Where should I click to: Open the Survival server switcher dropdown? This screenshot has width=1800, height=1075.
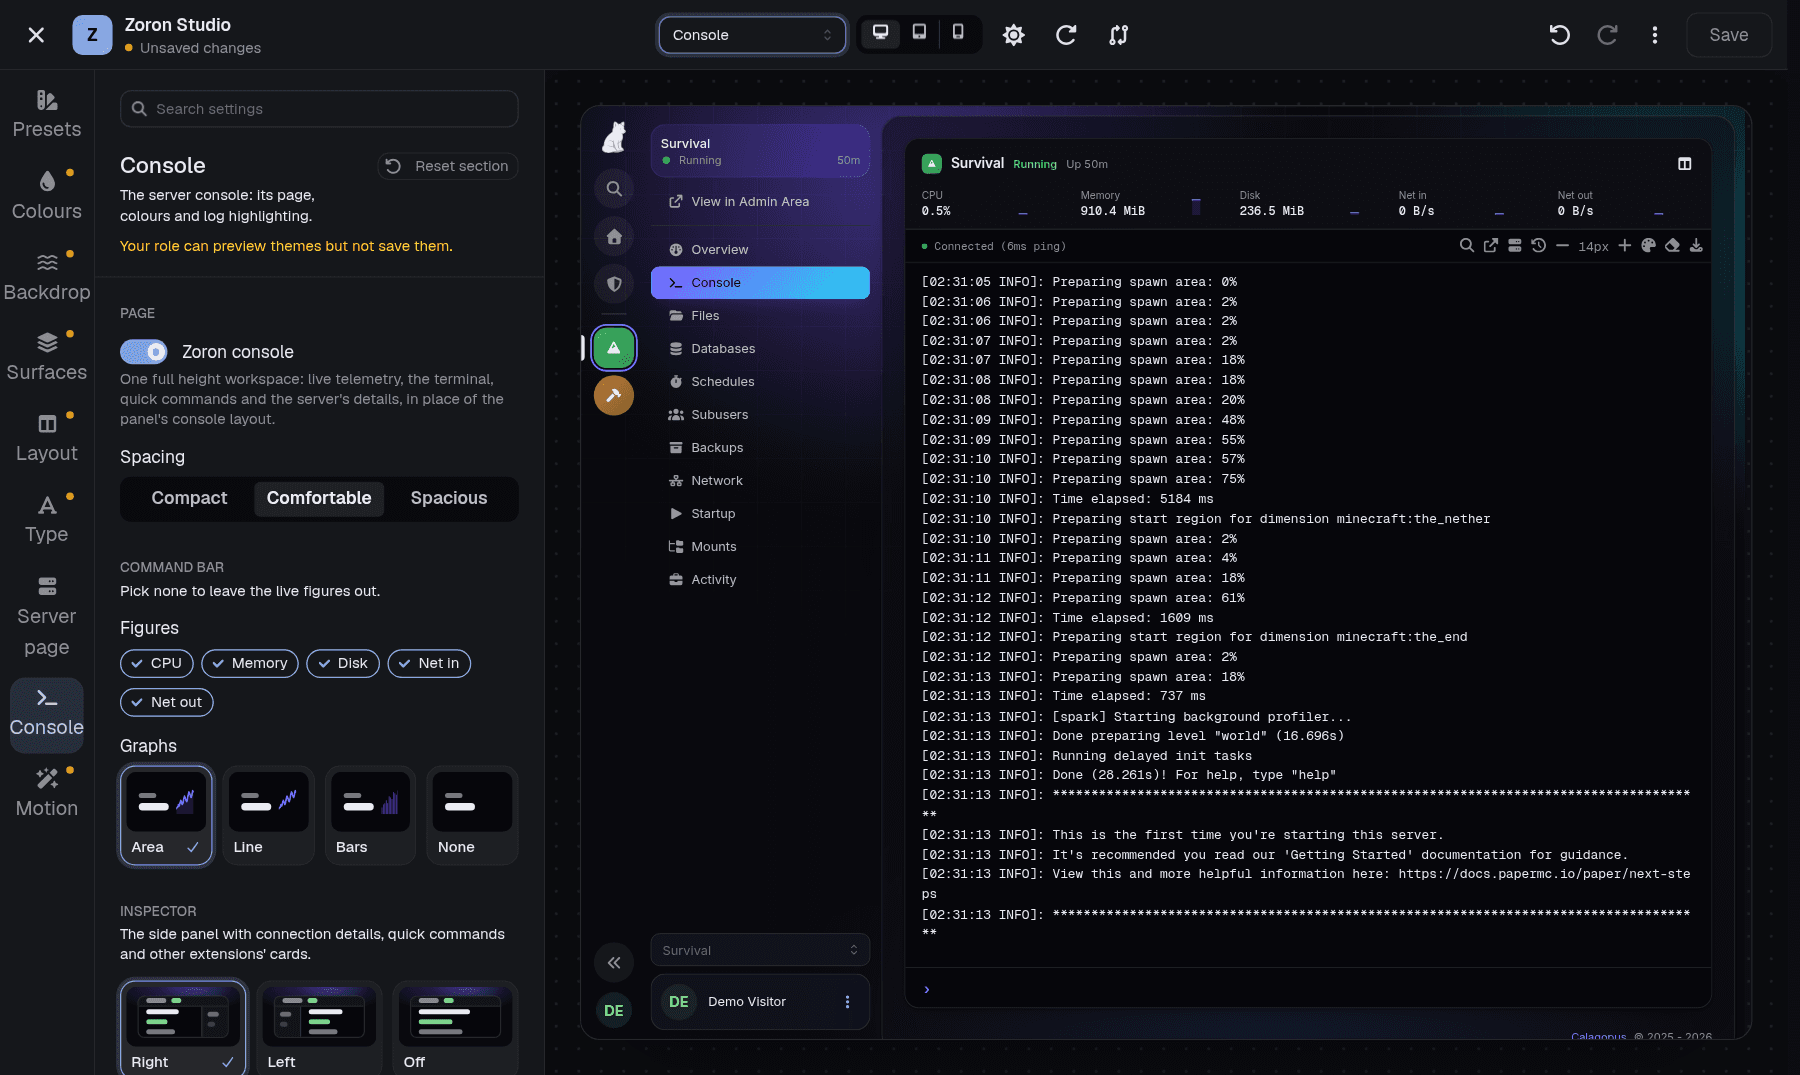point(760,950)
